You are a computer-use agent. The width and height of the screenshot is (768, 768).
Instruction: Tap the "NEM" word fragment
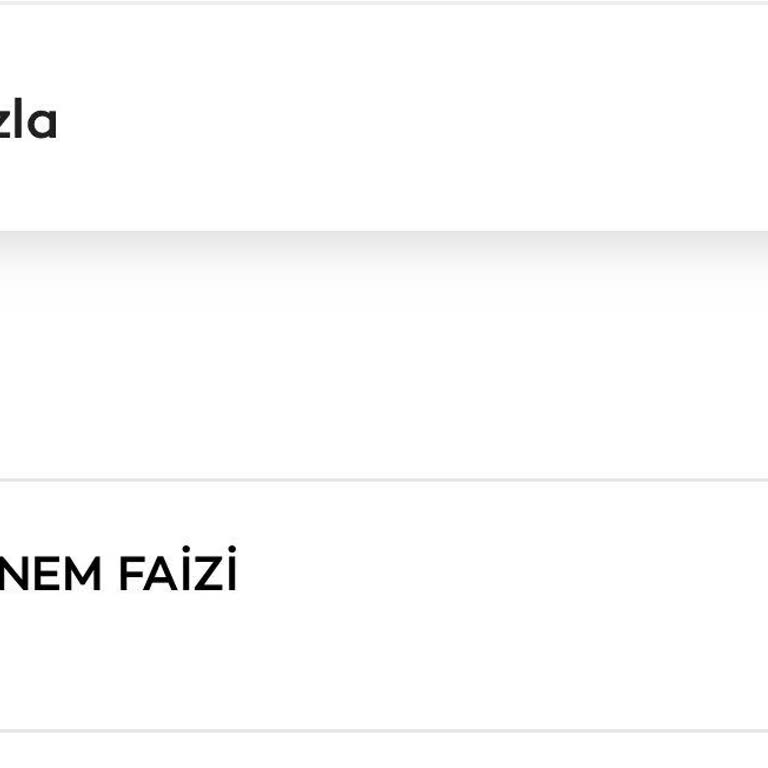click(50, 575)
